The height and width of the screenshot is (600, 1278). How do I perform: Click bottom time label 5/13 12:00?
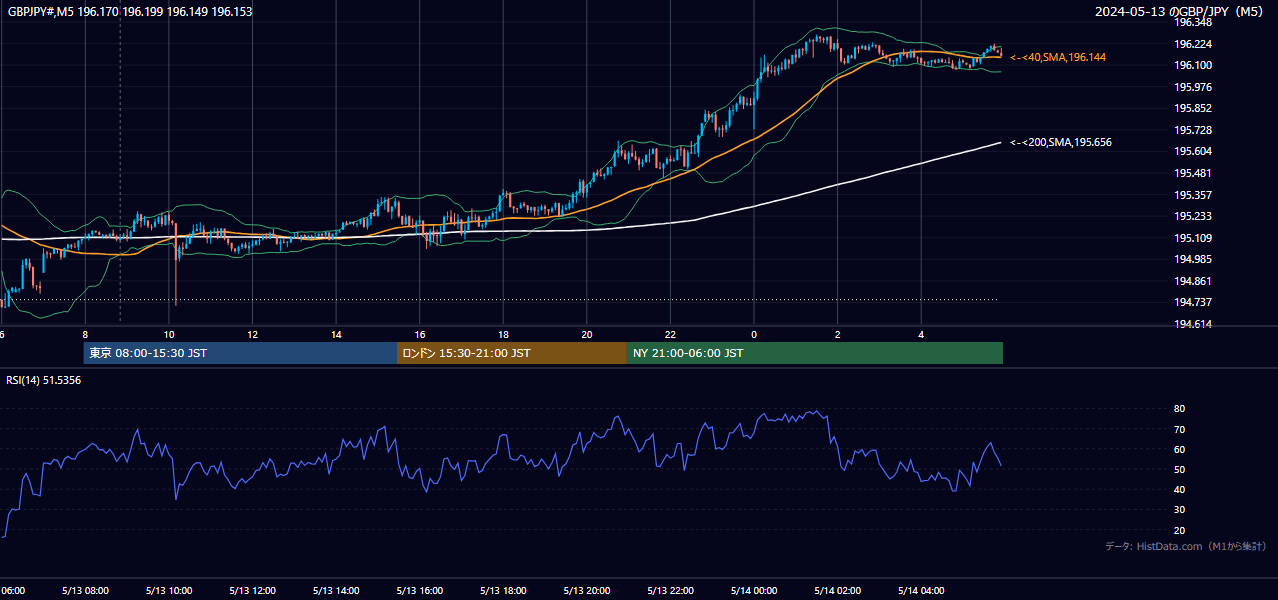253,590
